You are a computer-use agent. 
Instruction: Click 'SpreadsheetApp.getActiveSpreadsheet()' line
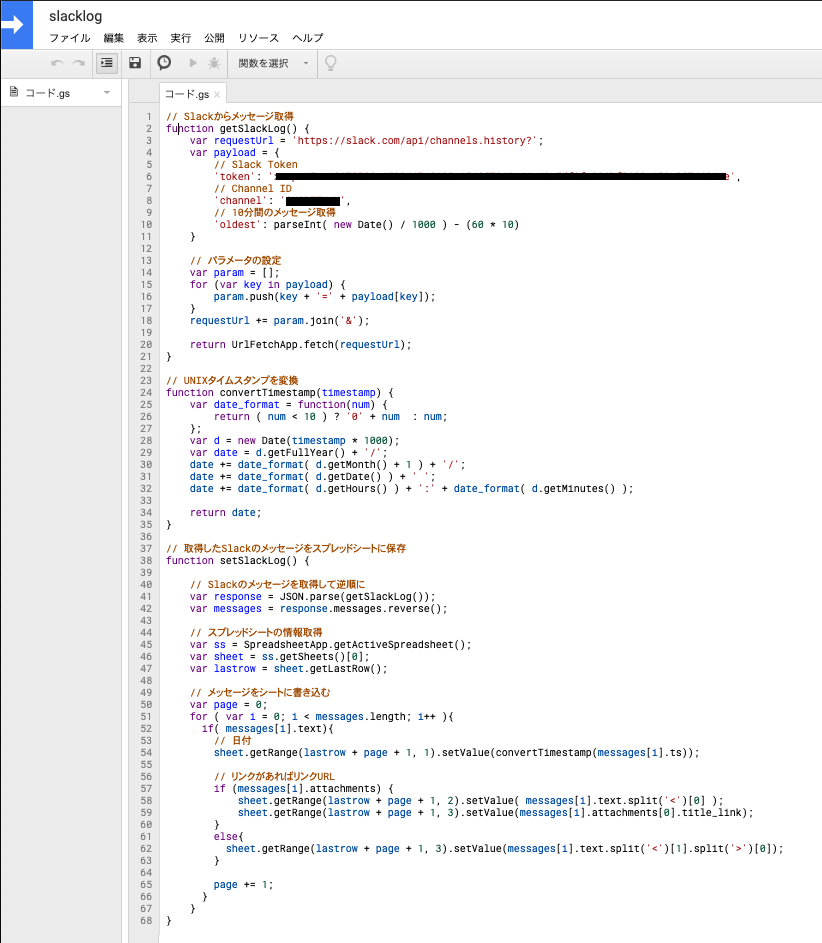(331, 645)
